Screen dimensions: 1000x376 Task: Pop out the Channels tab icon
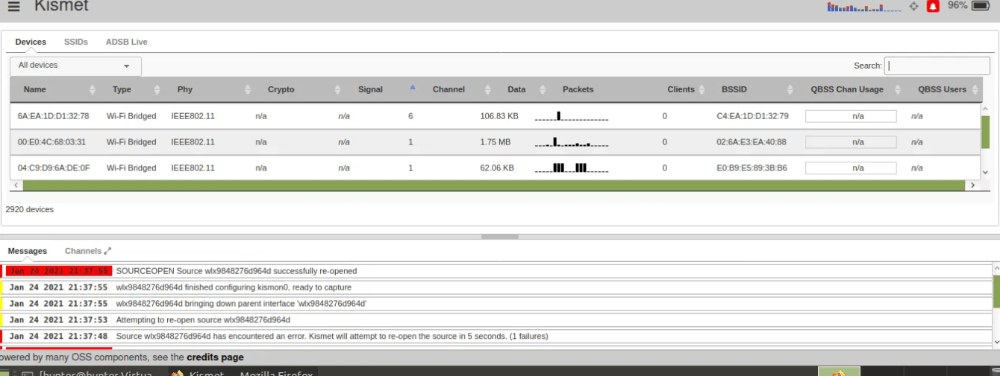[x=108, y=251]
